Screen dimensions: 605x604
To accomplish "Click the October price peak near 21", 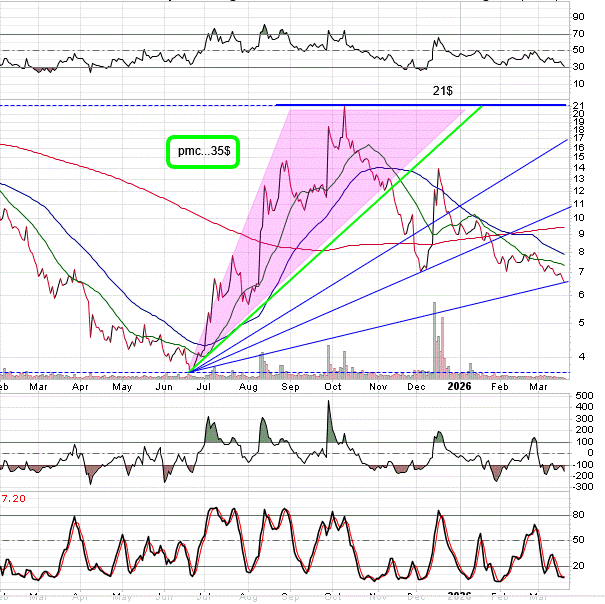I will 344,108.
